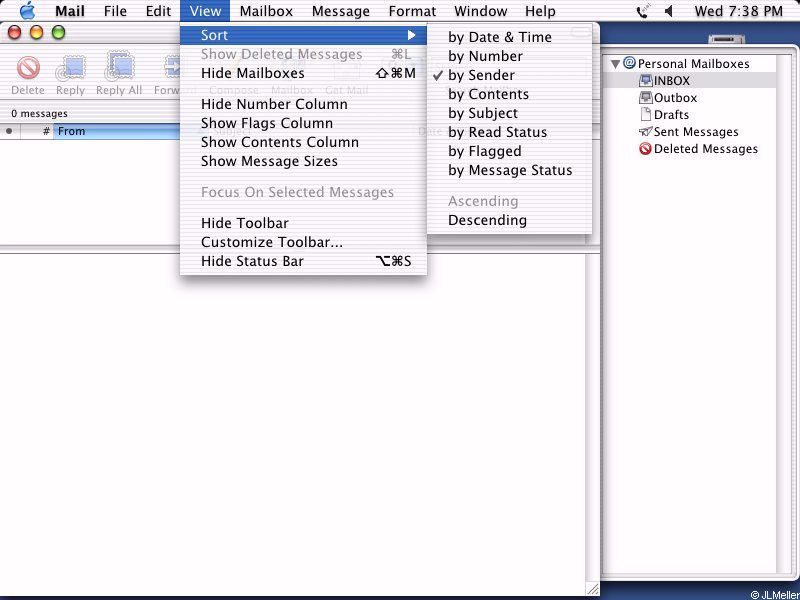Click the # number column header
The width and height of the screenshot is (800, 600).
pyautogui.click(x=37, y=131)
